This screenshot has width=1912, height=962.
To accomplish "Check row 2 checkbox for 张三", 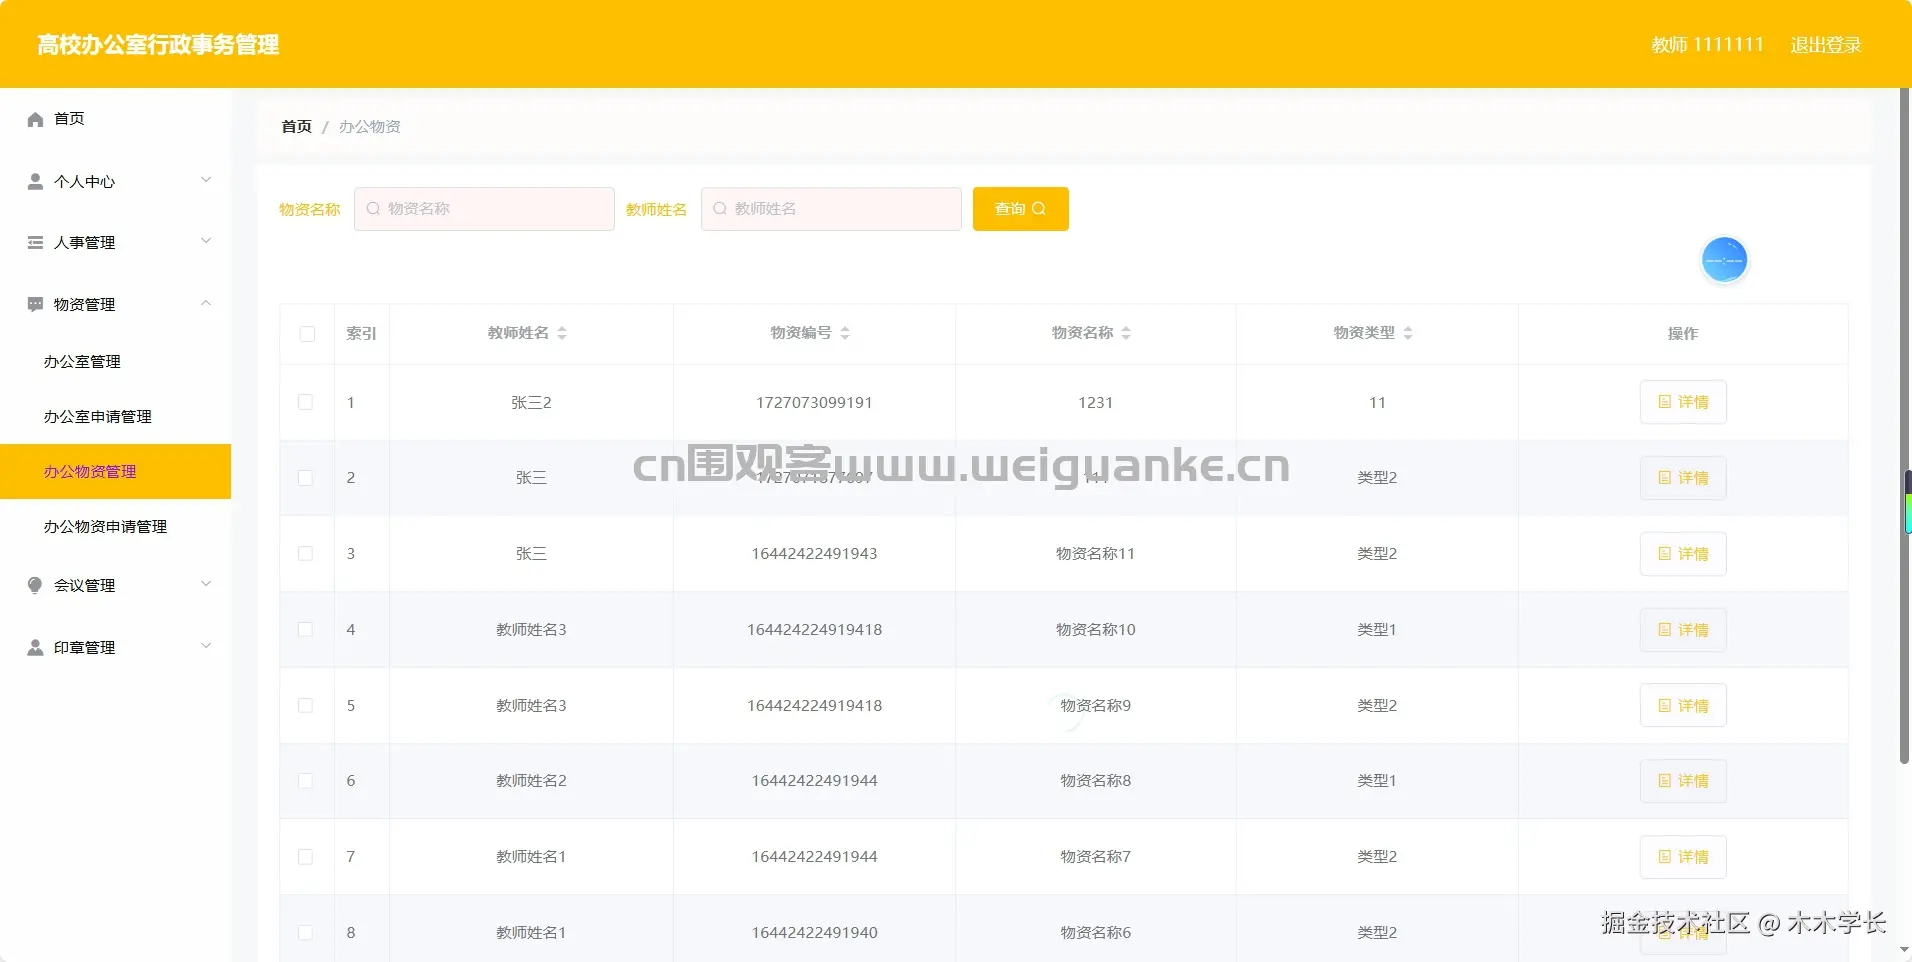I will (306, 478).
